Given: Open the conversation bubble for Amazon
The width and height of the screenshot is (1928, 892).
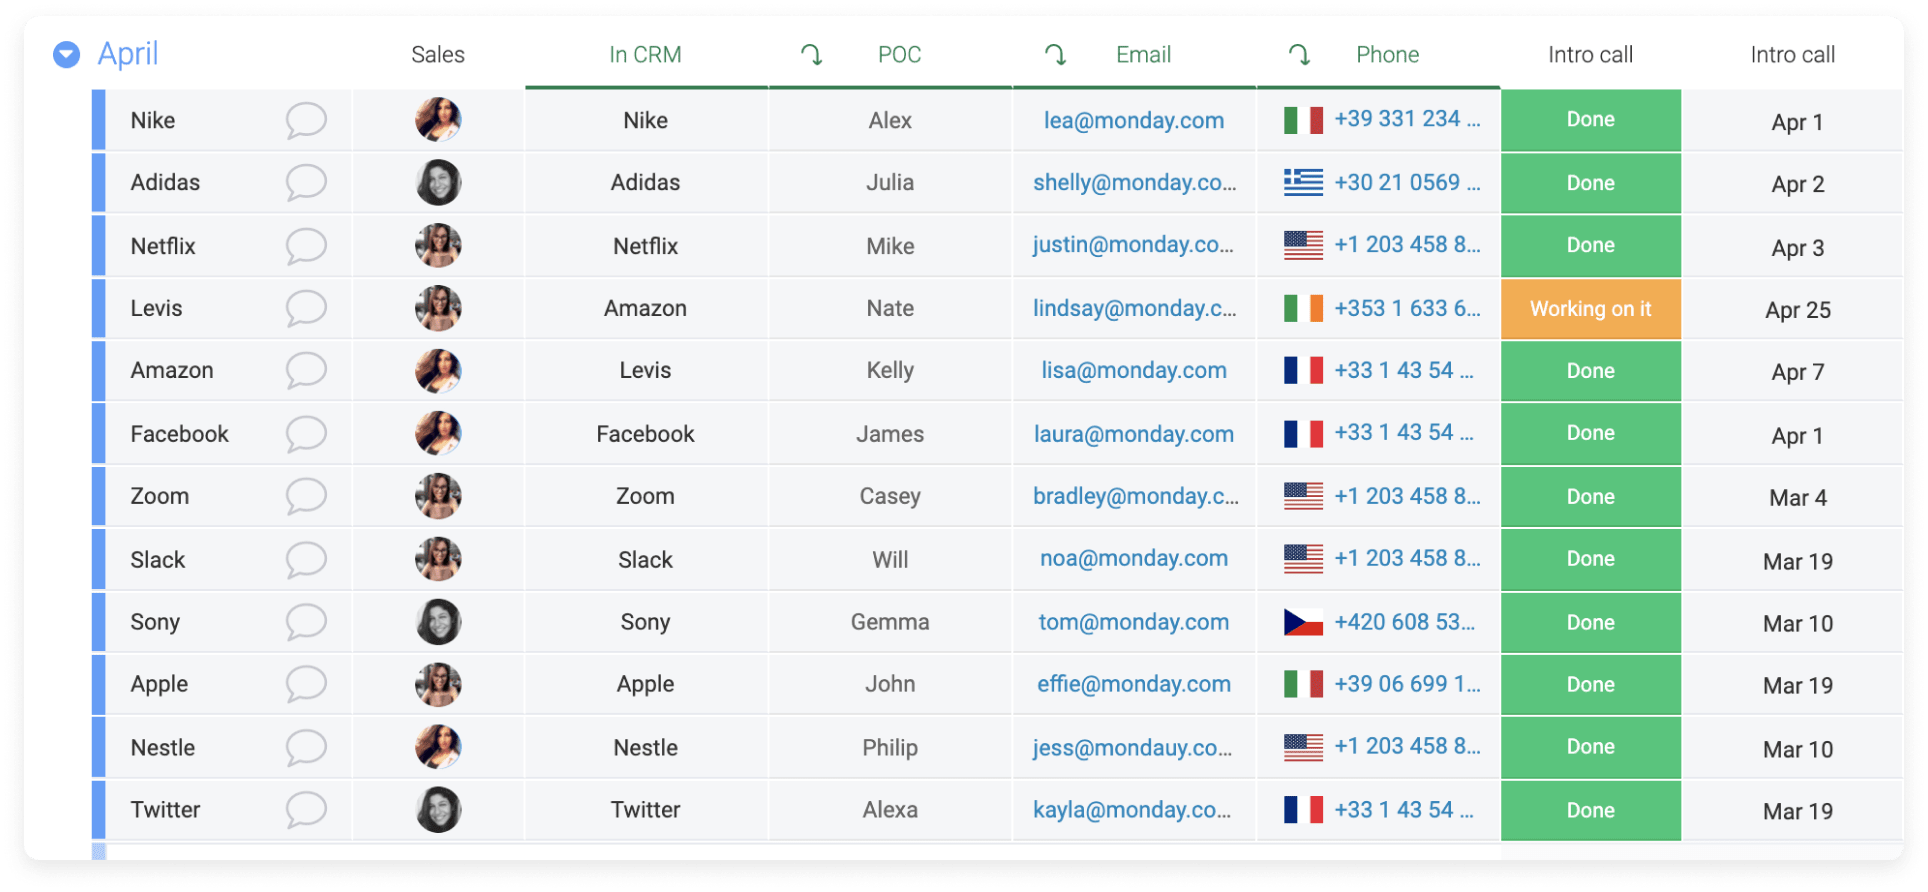Looking at the screenshot, I should coord(306,371).
